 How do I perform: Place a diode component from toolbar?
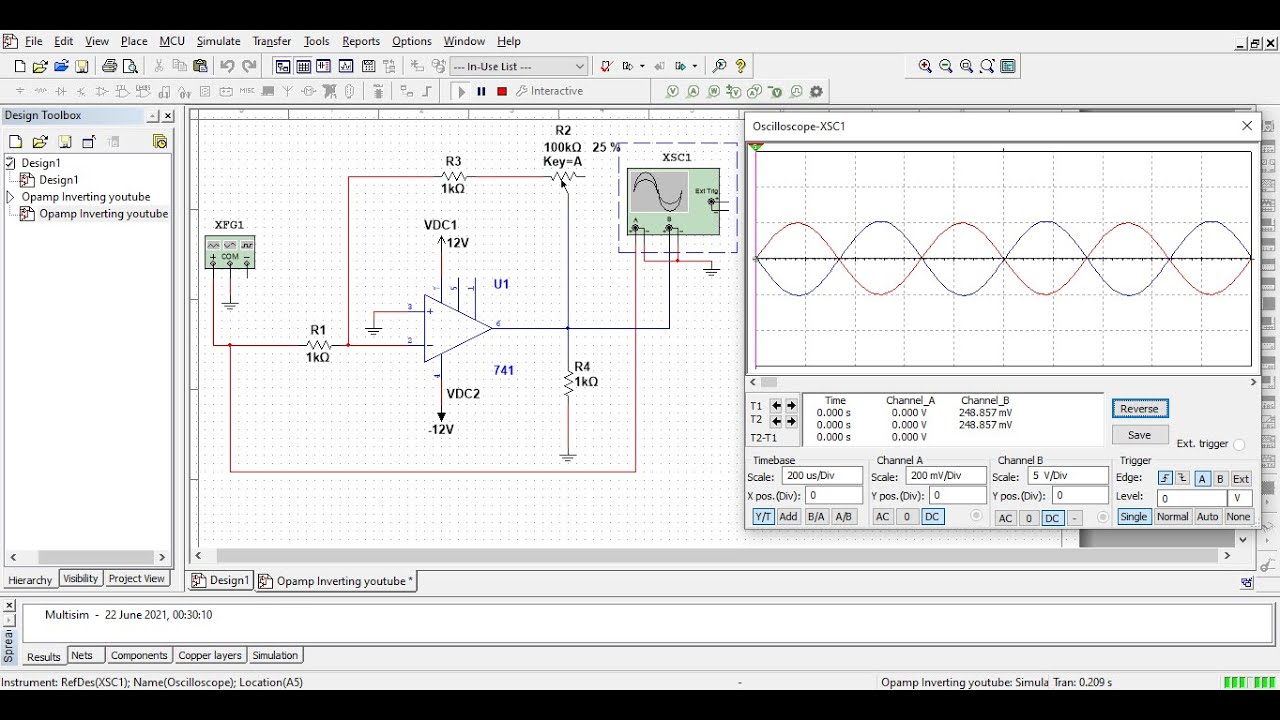point(61,91)
